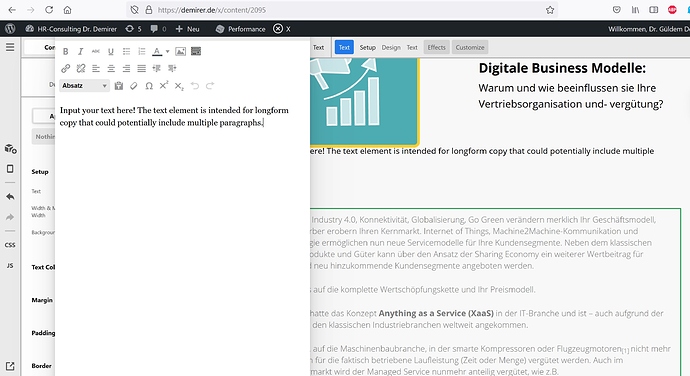Apply subscript formatting

coord(179,86)
